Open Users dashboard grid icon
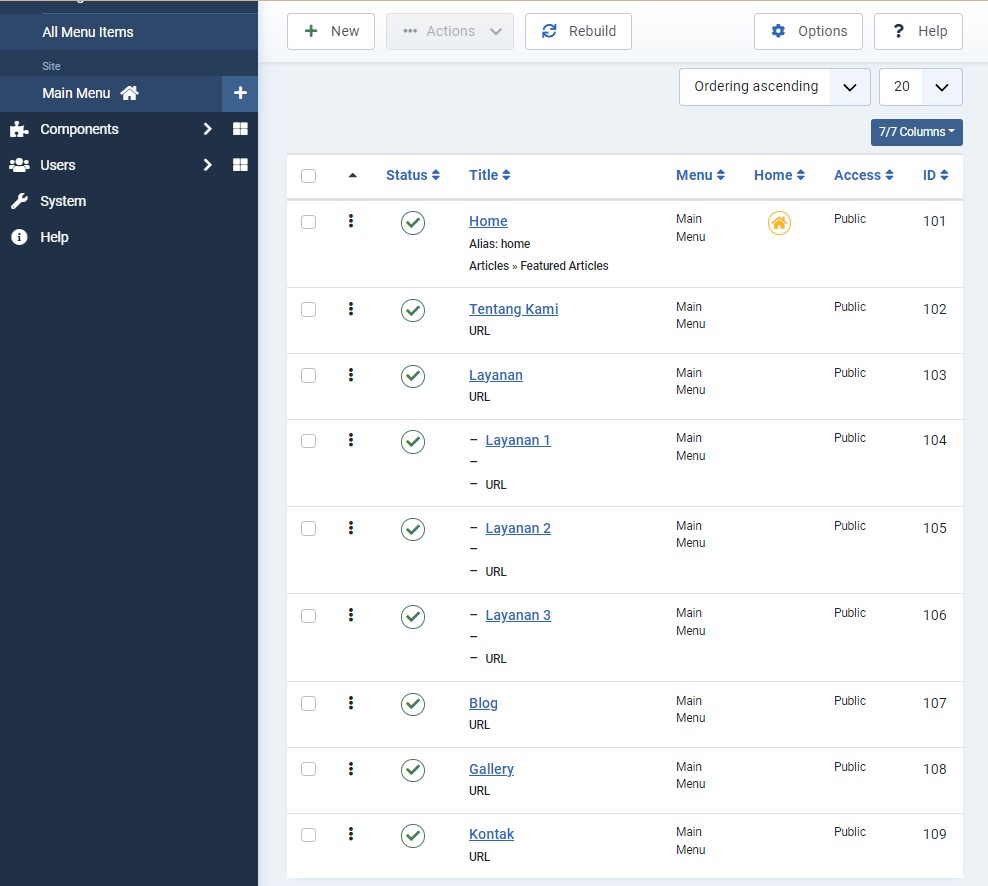The height and width of the screenshot is (886, 988). pos(240,165)
